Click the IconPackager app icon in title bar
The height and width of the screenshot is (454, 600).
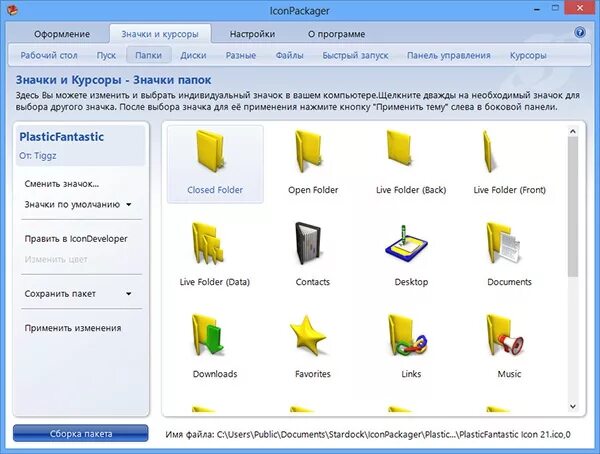pyautogui.click(x=13, y=10)
